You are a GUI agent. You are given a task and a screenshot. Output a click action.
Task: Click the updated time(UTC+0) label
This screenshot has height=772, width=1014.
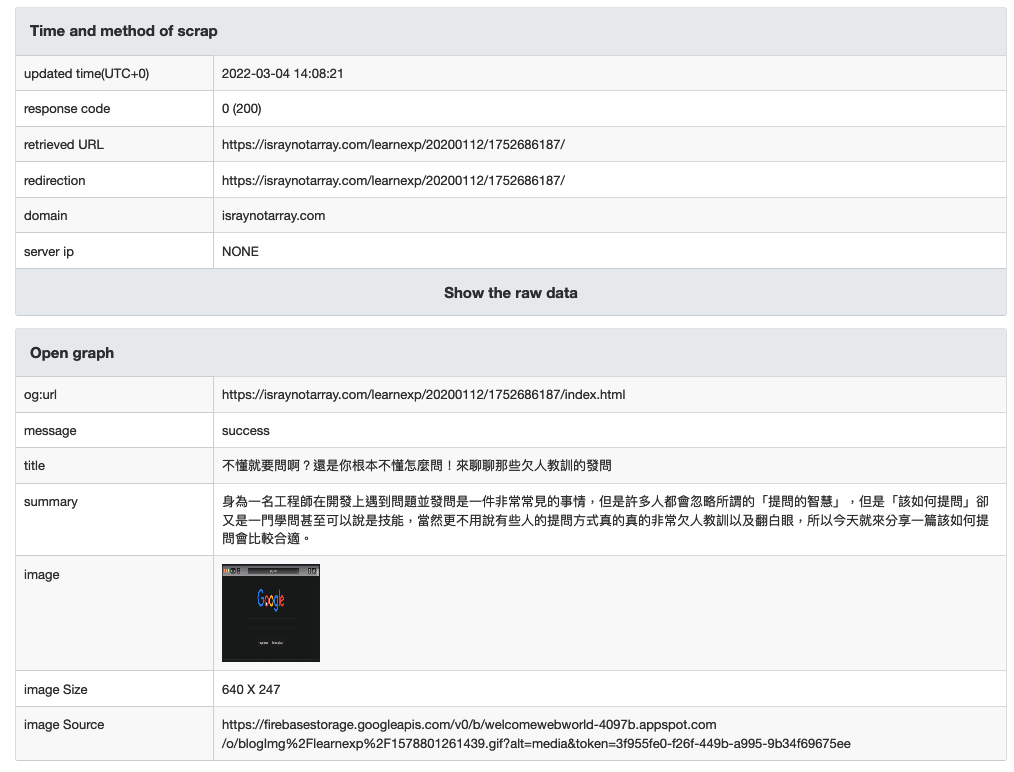[86, 74]
